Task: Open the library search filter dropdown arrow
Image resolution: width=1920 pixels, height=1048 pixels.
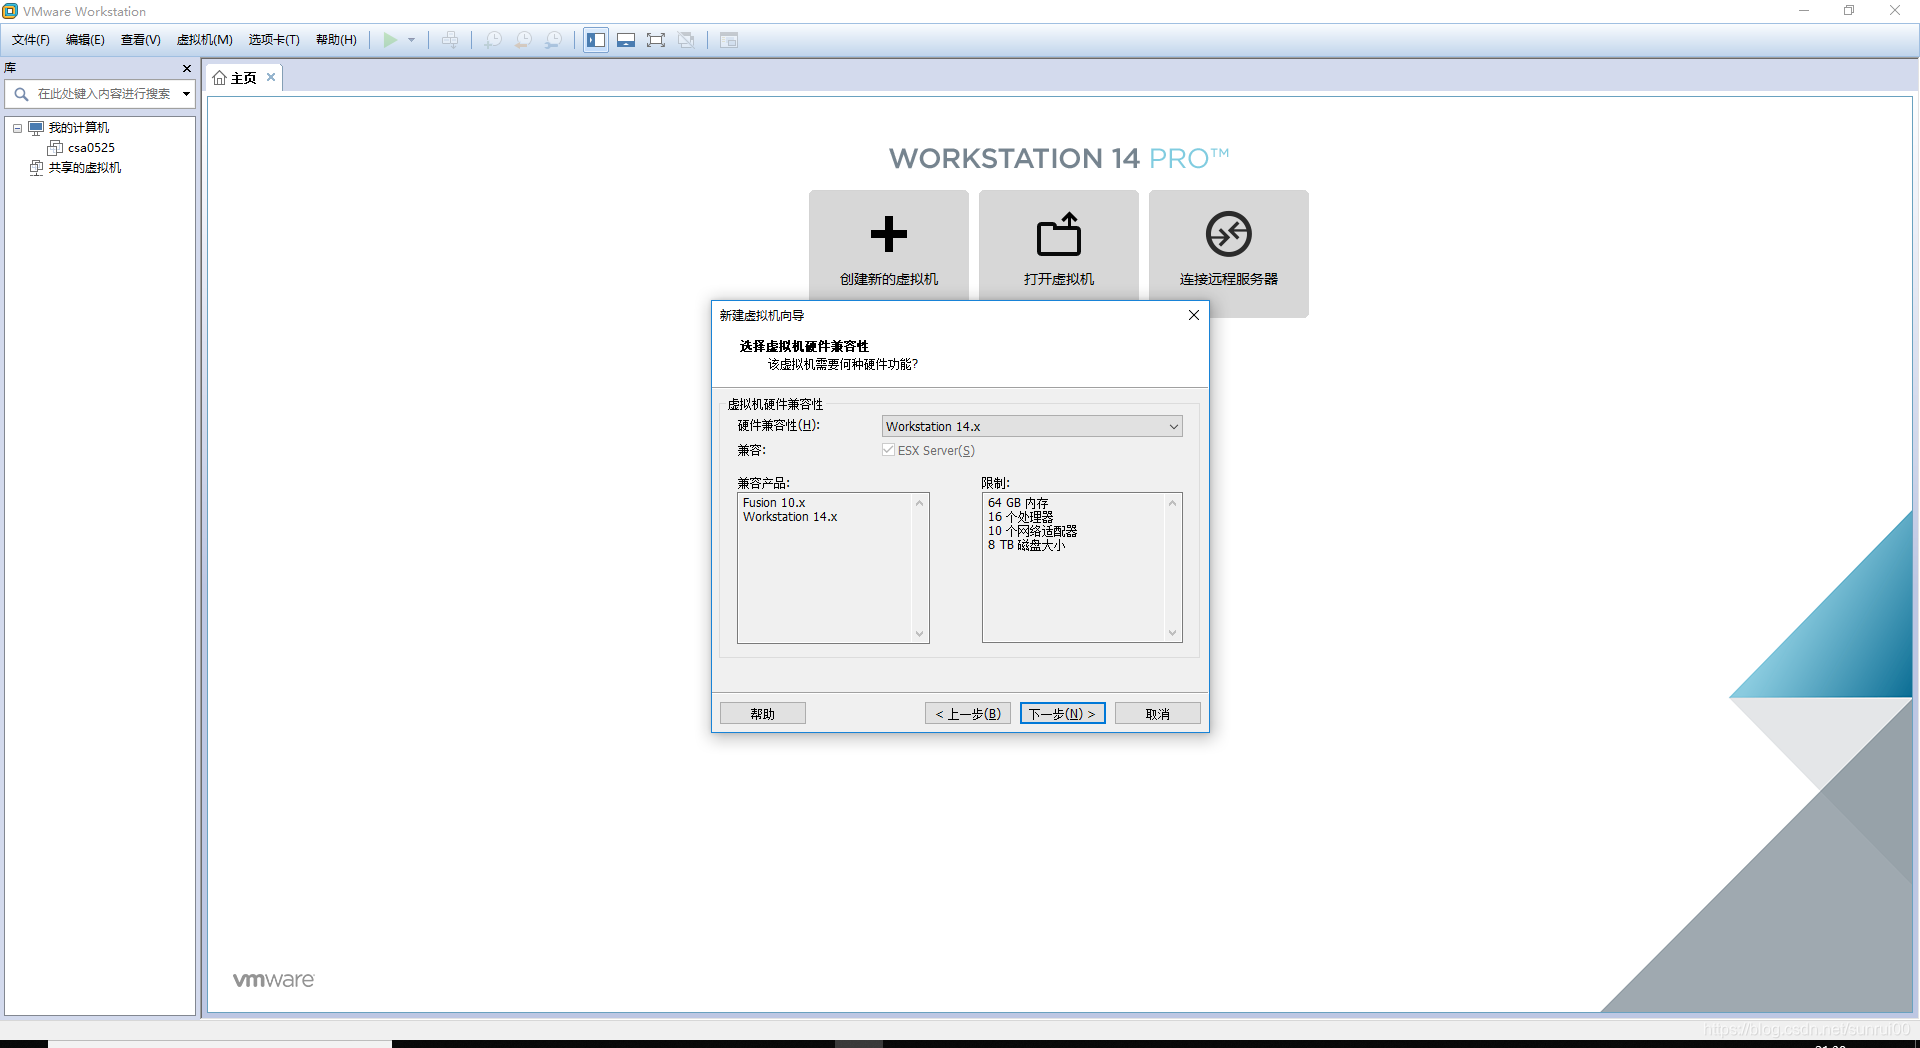Action: coord(186,94)
